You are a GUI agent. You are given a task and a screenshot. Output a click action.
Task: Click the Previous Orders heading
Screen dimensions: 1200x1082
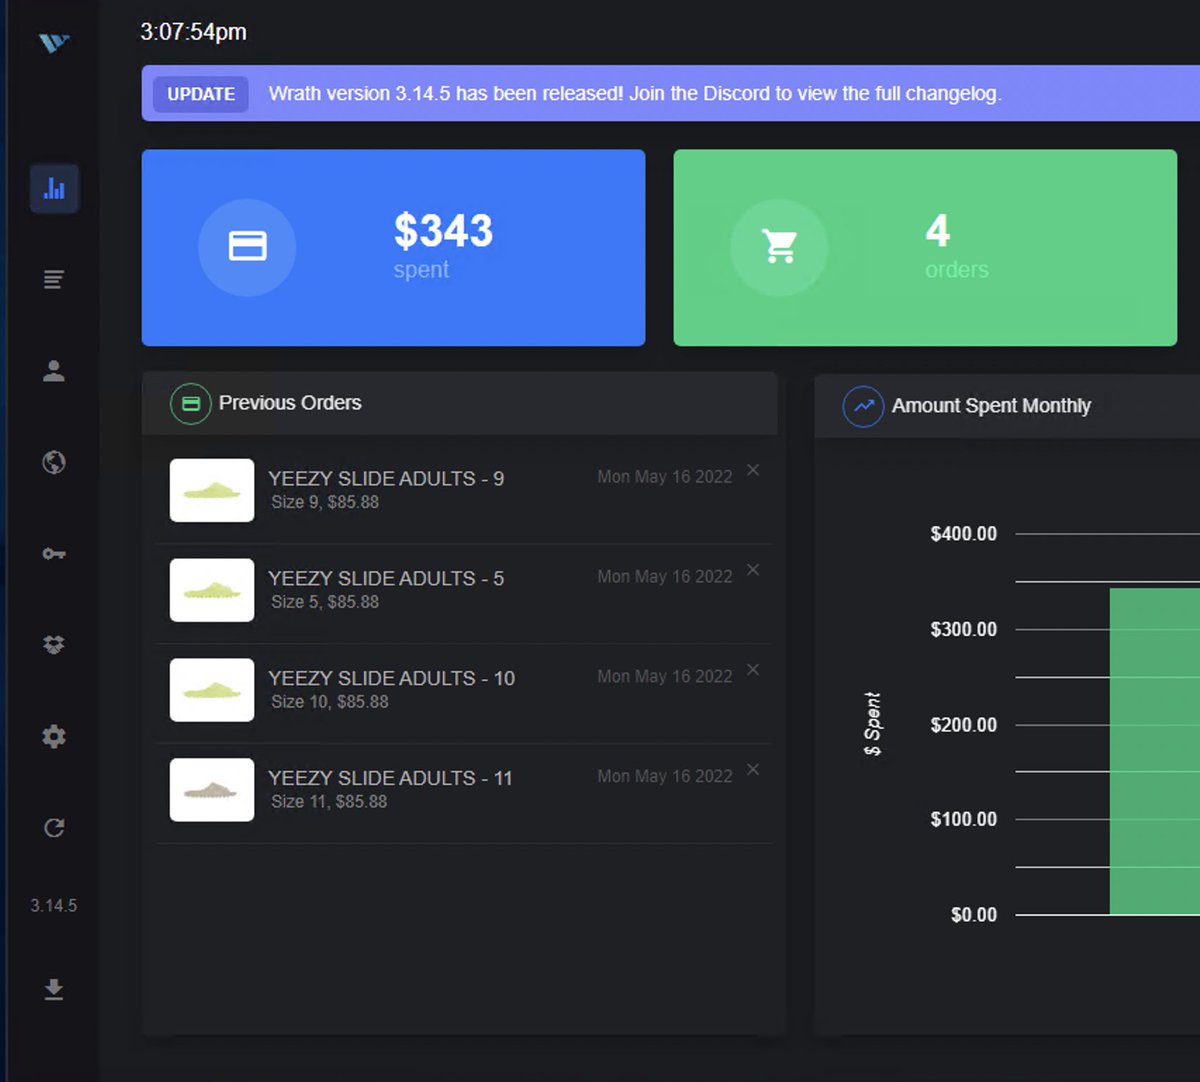tap(290, 403)
